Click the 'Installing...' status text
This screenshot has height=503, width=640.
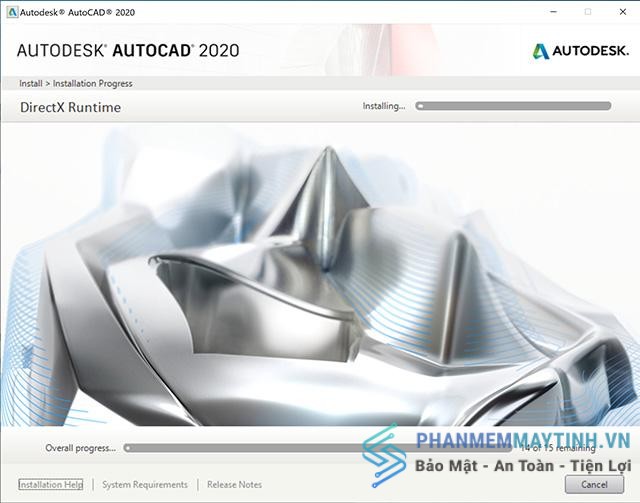coord(384,106)
